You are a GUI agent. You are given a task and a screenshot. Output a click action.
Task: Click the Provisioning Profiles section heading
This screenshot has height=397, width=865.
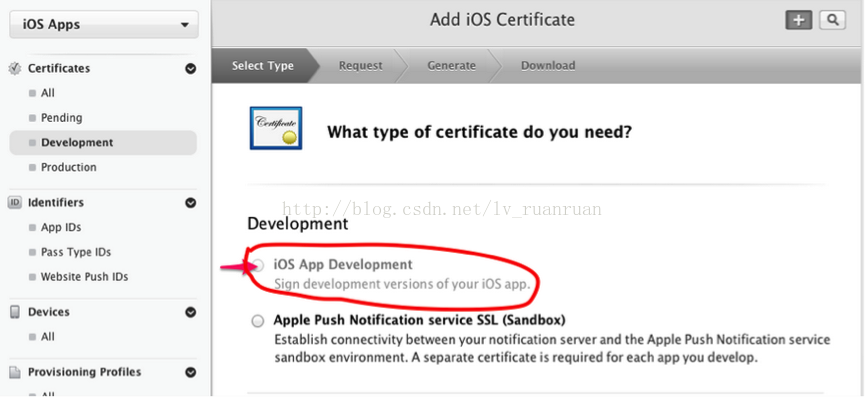click(x=84, y=372)
